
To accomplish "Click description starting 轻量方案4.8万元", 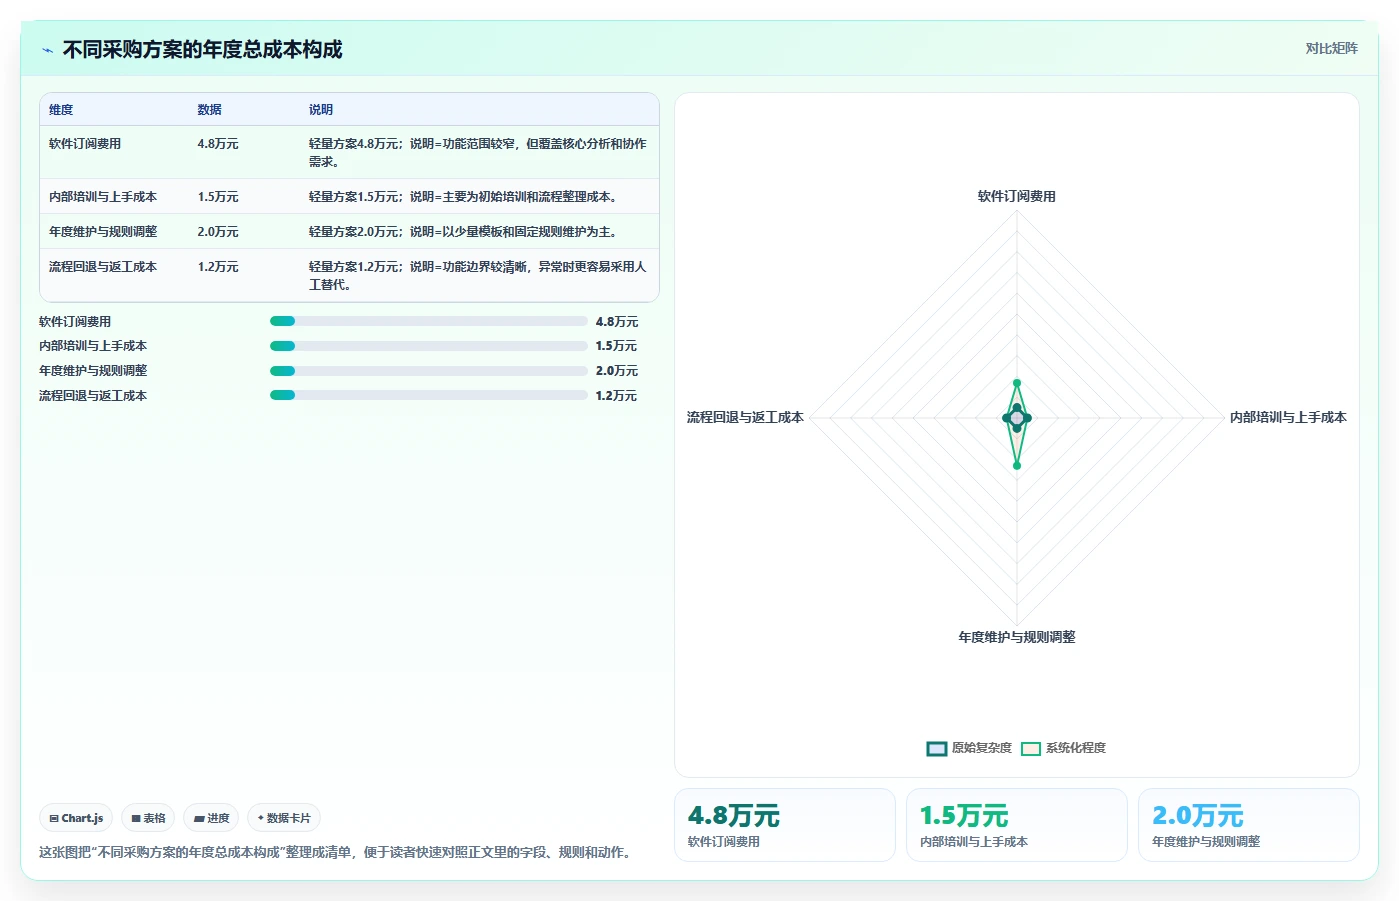I will point(478,153).
